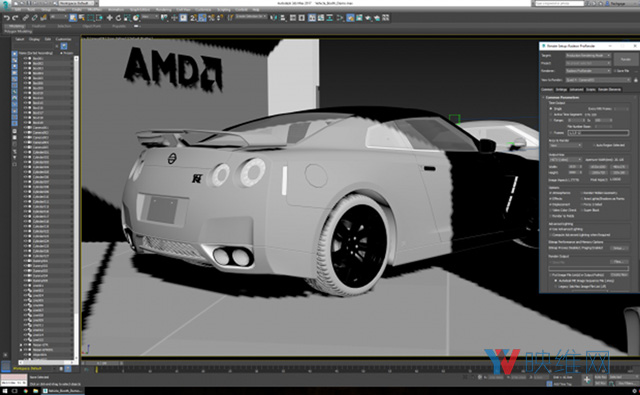Click the big Render button
Image resolution: width=640 pixels, height=395 pixels.
coord(625,59)
